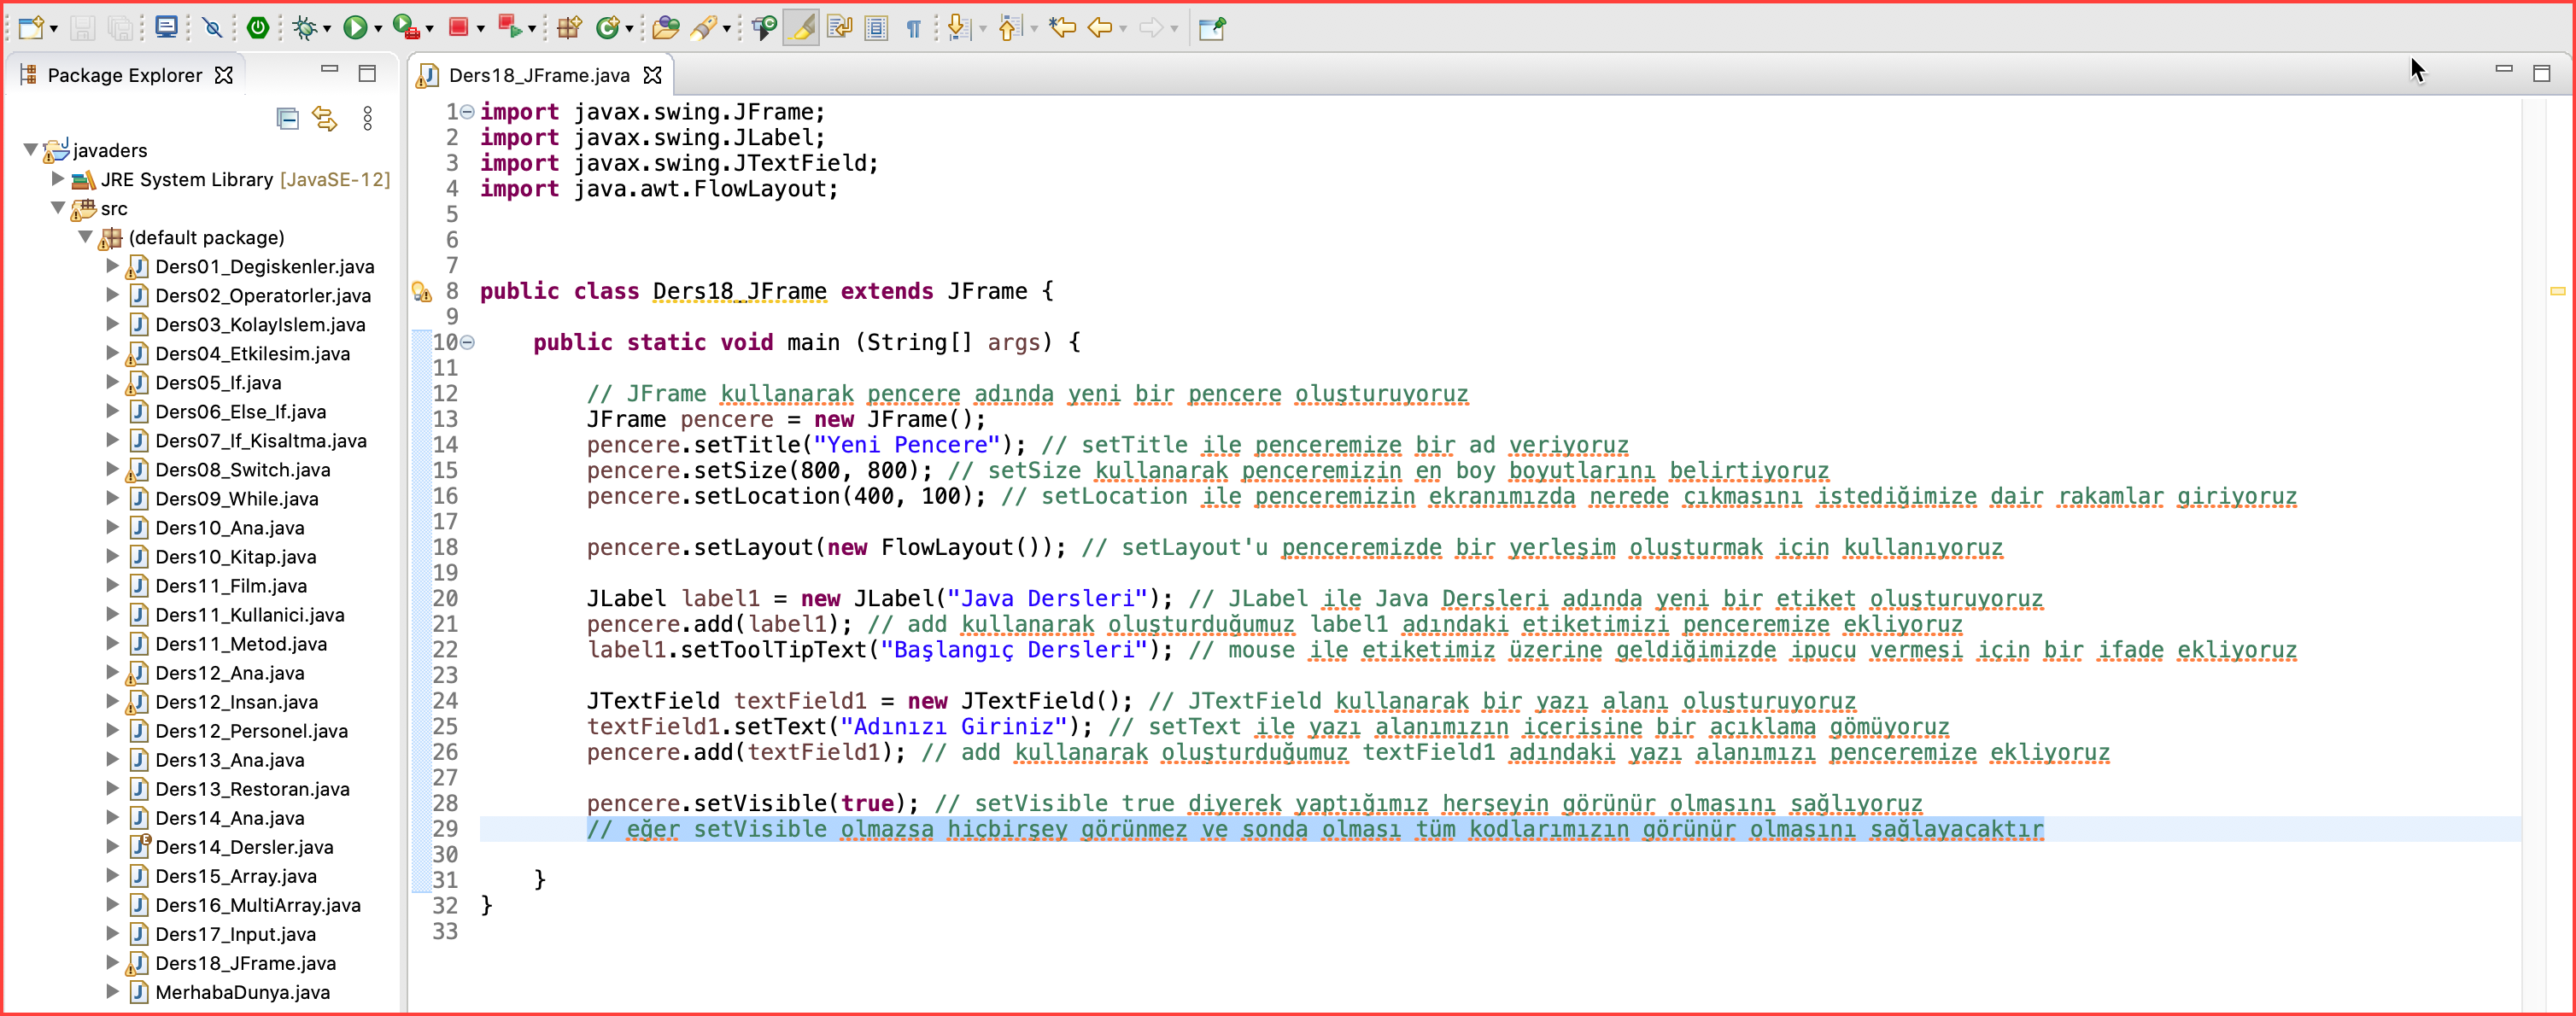The width and height of the screenshot is (2576, 1016).
Task: Click the New file wizard icon
Action: click(30, 28)
